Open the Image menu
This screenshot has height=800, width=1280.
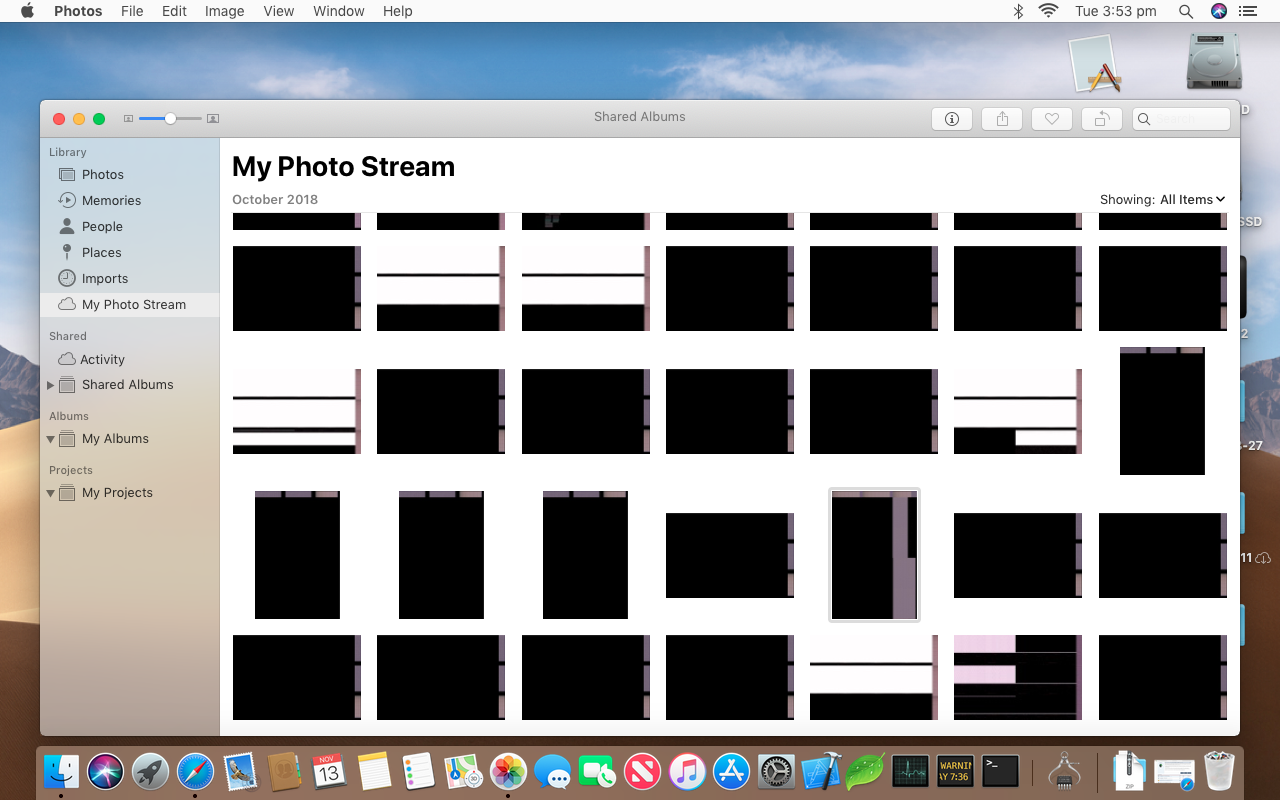pyautogui.click(x=224, y=11)
